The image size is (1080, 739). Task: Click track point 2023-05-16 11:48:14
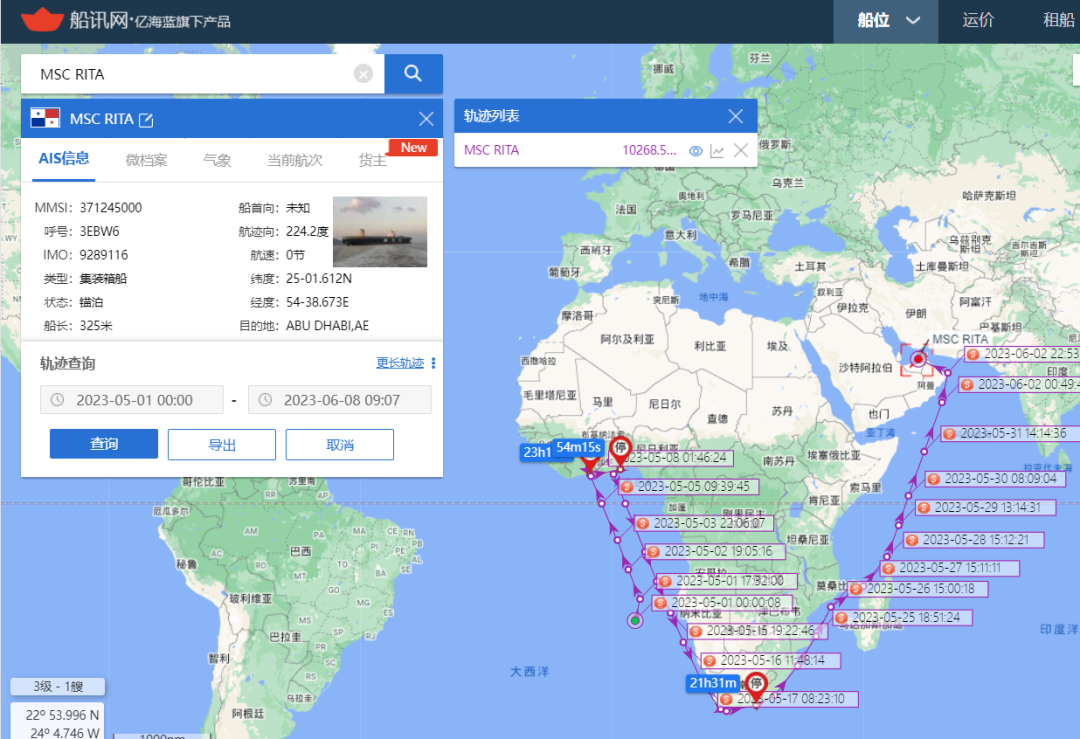(x=771, y=660)
